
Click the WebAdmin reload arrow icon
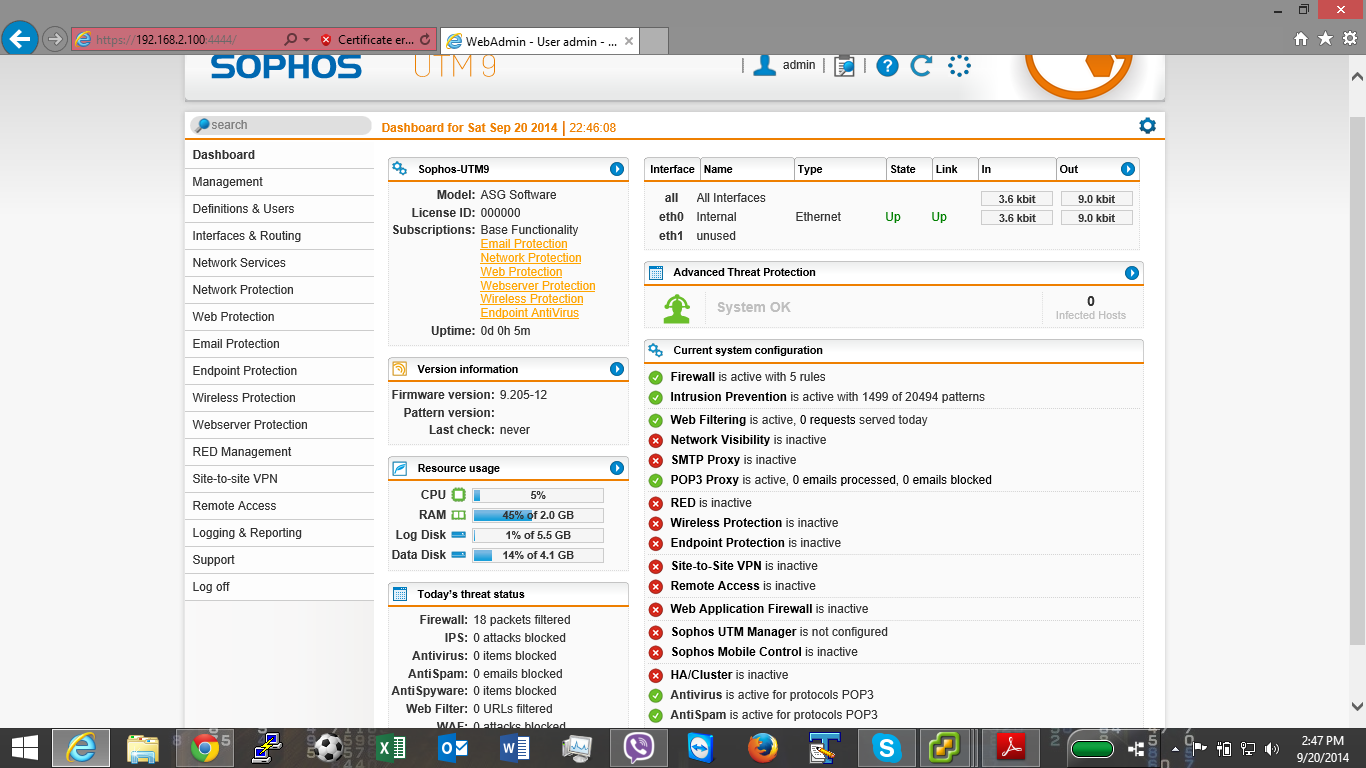pyautogui.click(x=921, y=66)
